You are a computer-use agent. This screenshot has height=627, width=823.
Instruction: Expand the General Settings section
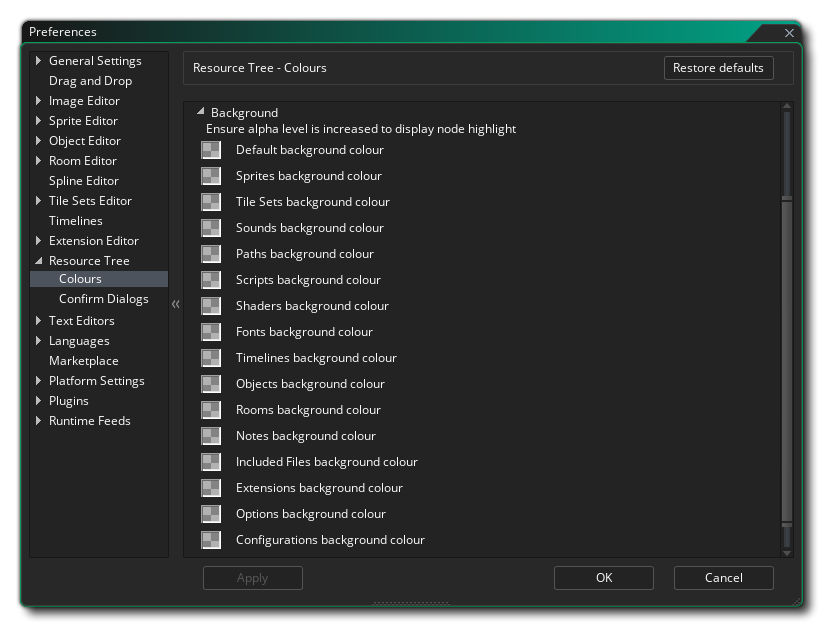(x=40, y=60)
